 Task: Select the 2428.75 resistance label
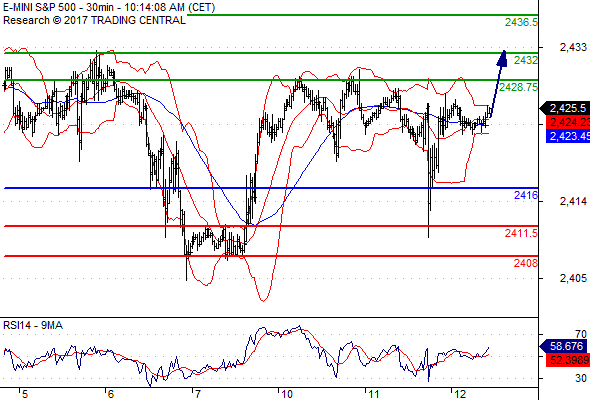519,87
